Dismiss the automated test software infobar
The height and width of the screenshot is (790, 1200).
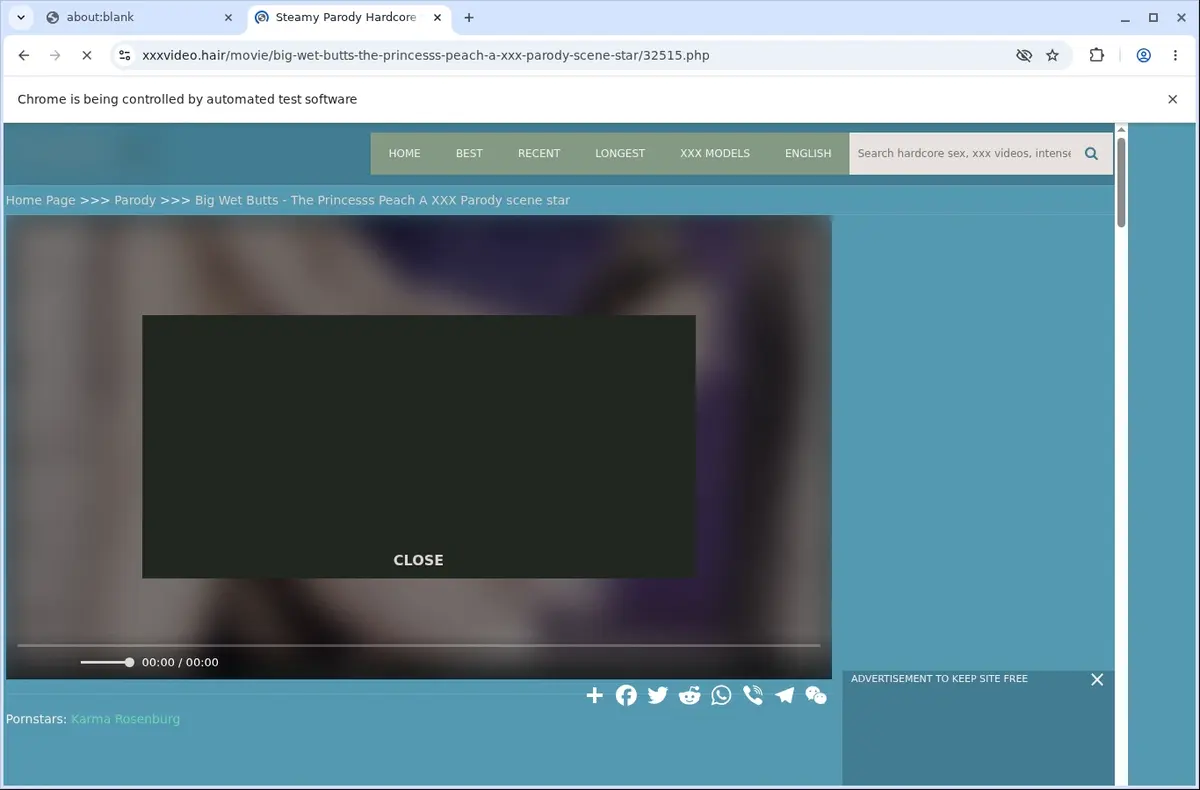click(x=1173, y=99)
